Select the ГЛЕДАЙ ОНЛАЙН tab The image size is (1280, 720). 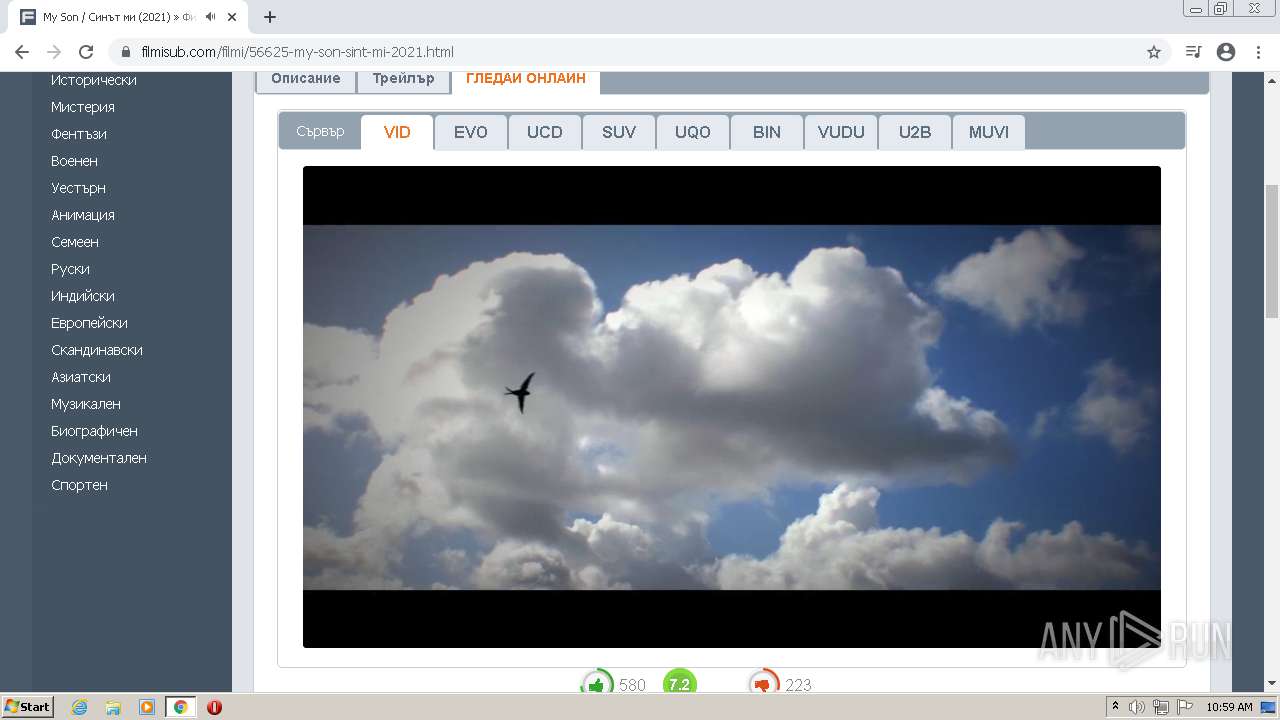click(526, 80)
